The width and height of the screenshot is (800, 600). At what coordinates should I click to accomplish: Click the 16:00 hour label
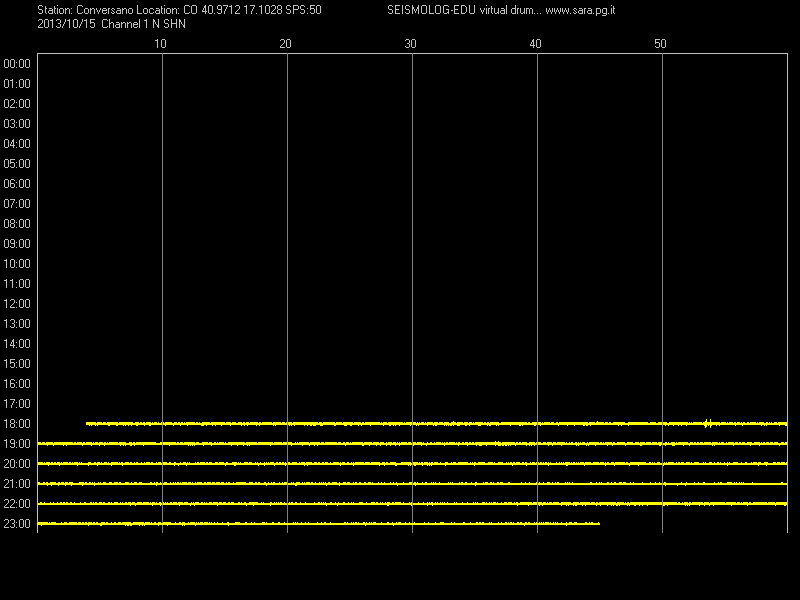(x=17, y=384)
